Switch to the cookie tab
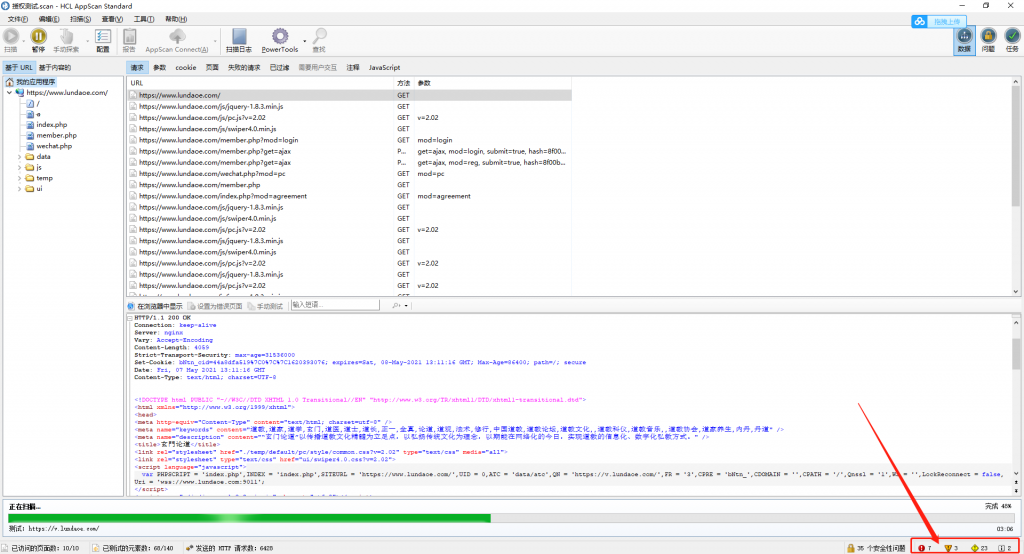The image size is (1024, 554). [x=186, y=67]
